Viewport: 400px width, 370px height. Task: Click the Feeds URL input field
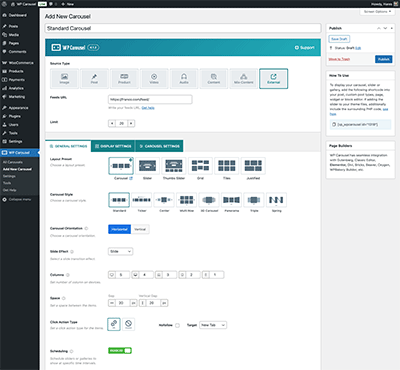click(150, 99)
